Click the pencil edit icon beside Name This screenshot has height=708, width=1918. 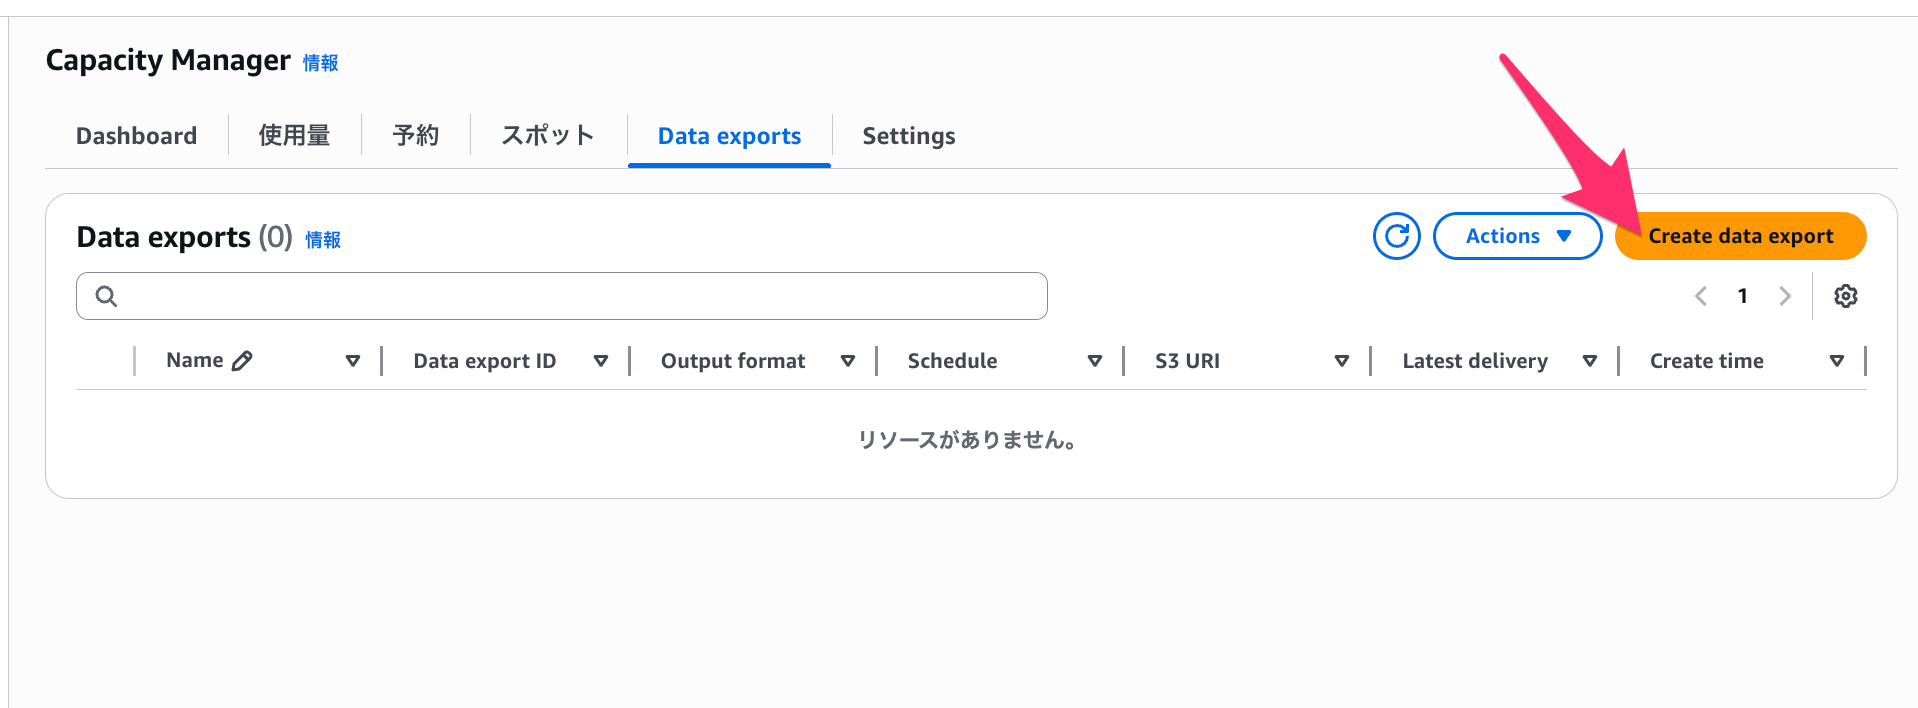coord(242,361)
